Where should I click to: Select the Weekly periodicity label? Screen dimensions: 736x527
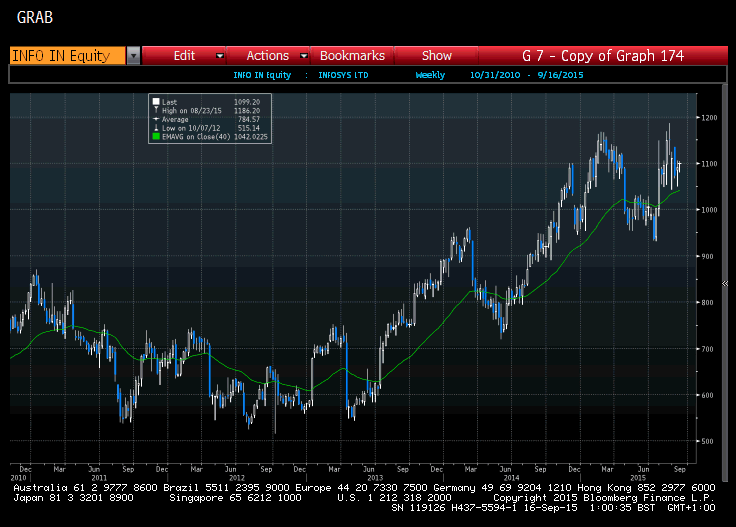[x=432, y=75]
